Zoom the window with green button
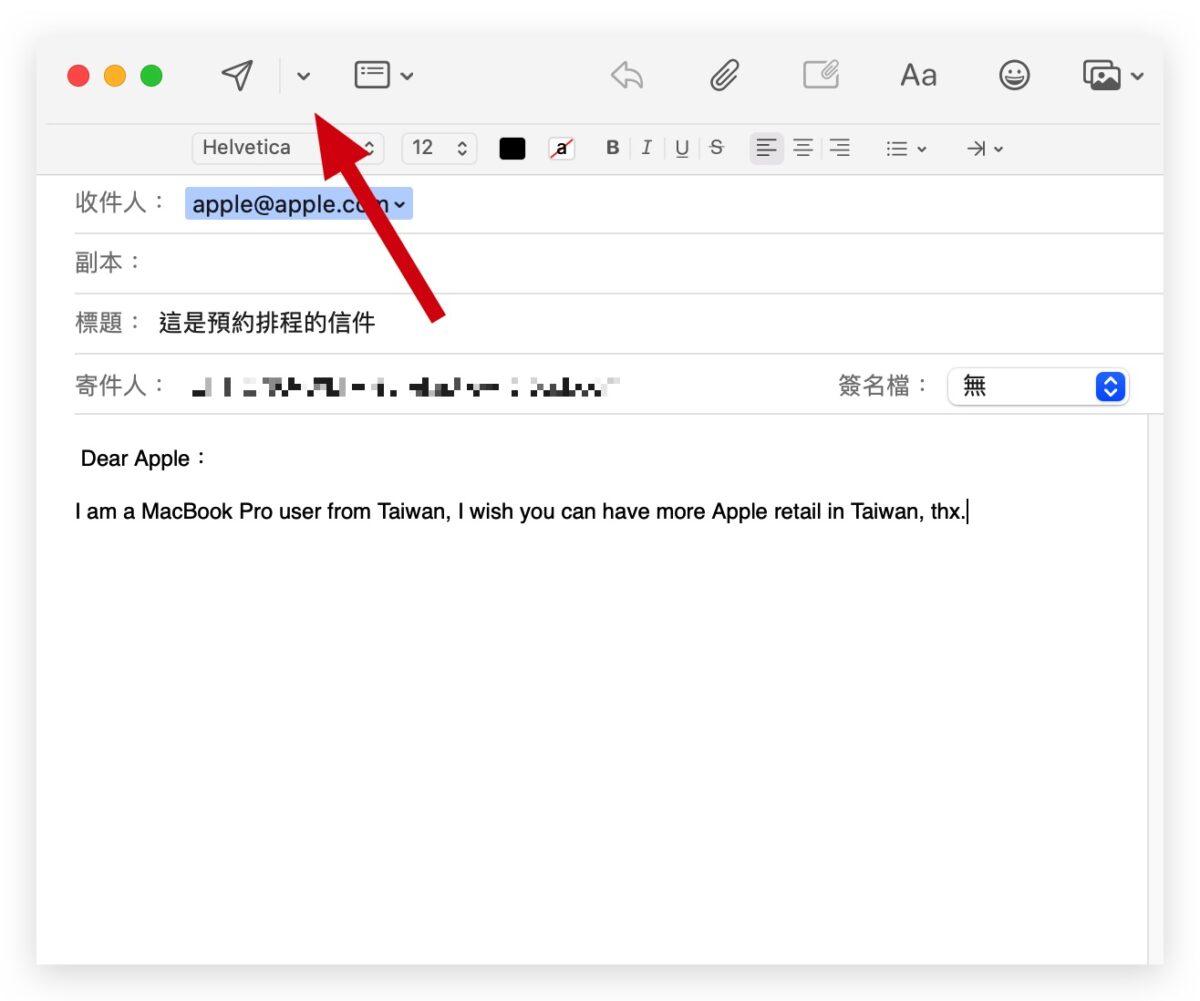This screenshot has height=1001, width=1200. (151, 76)
